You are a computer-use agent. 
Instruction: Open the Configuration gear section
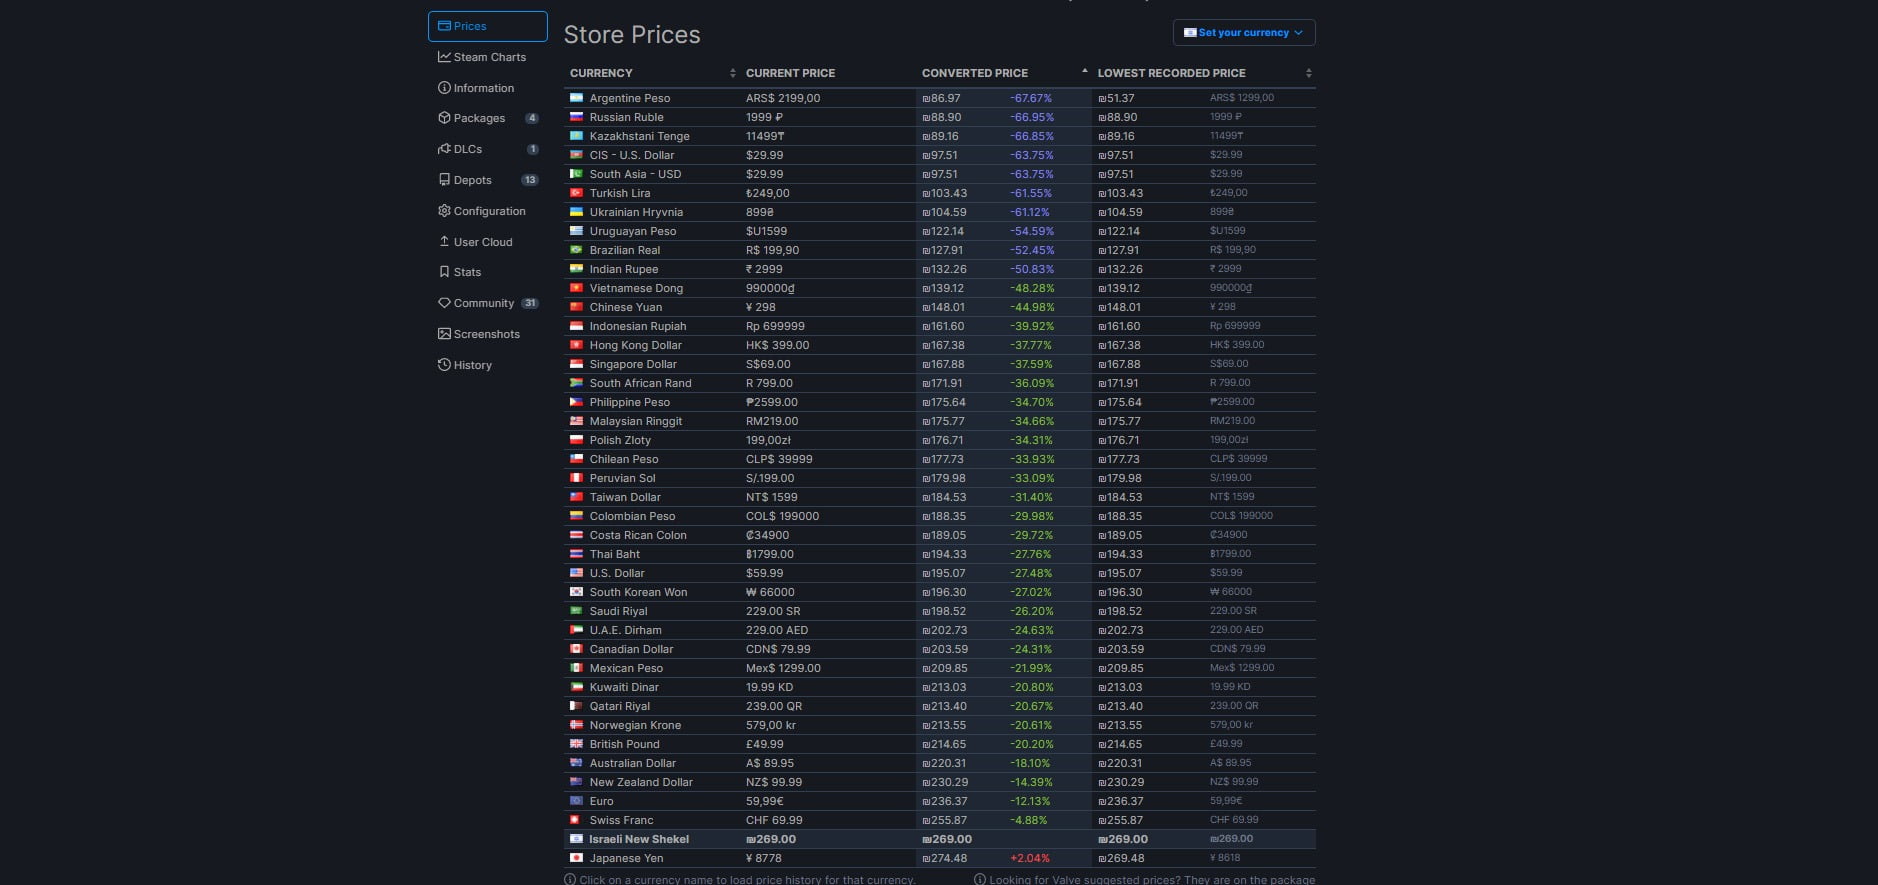click(x=488, y=211)
